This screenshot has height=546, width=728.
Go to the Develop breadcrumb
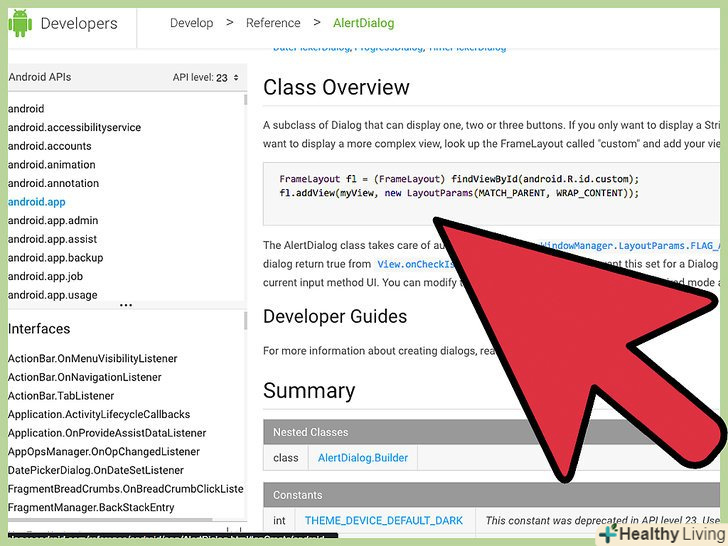pos(191,23)
